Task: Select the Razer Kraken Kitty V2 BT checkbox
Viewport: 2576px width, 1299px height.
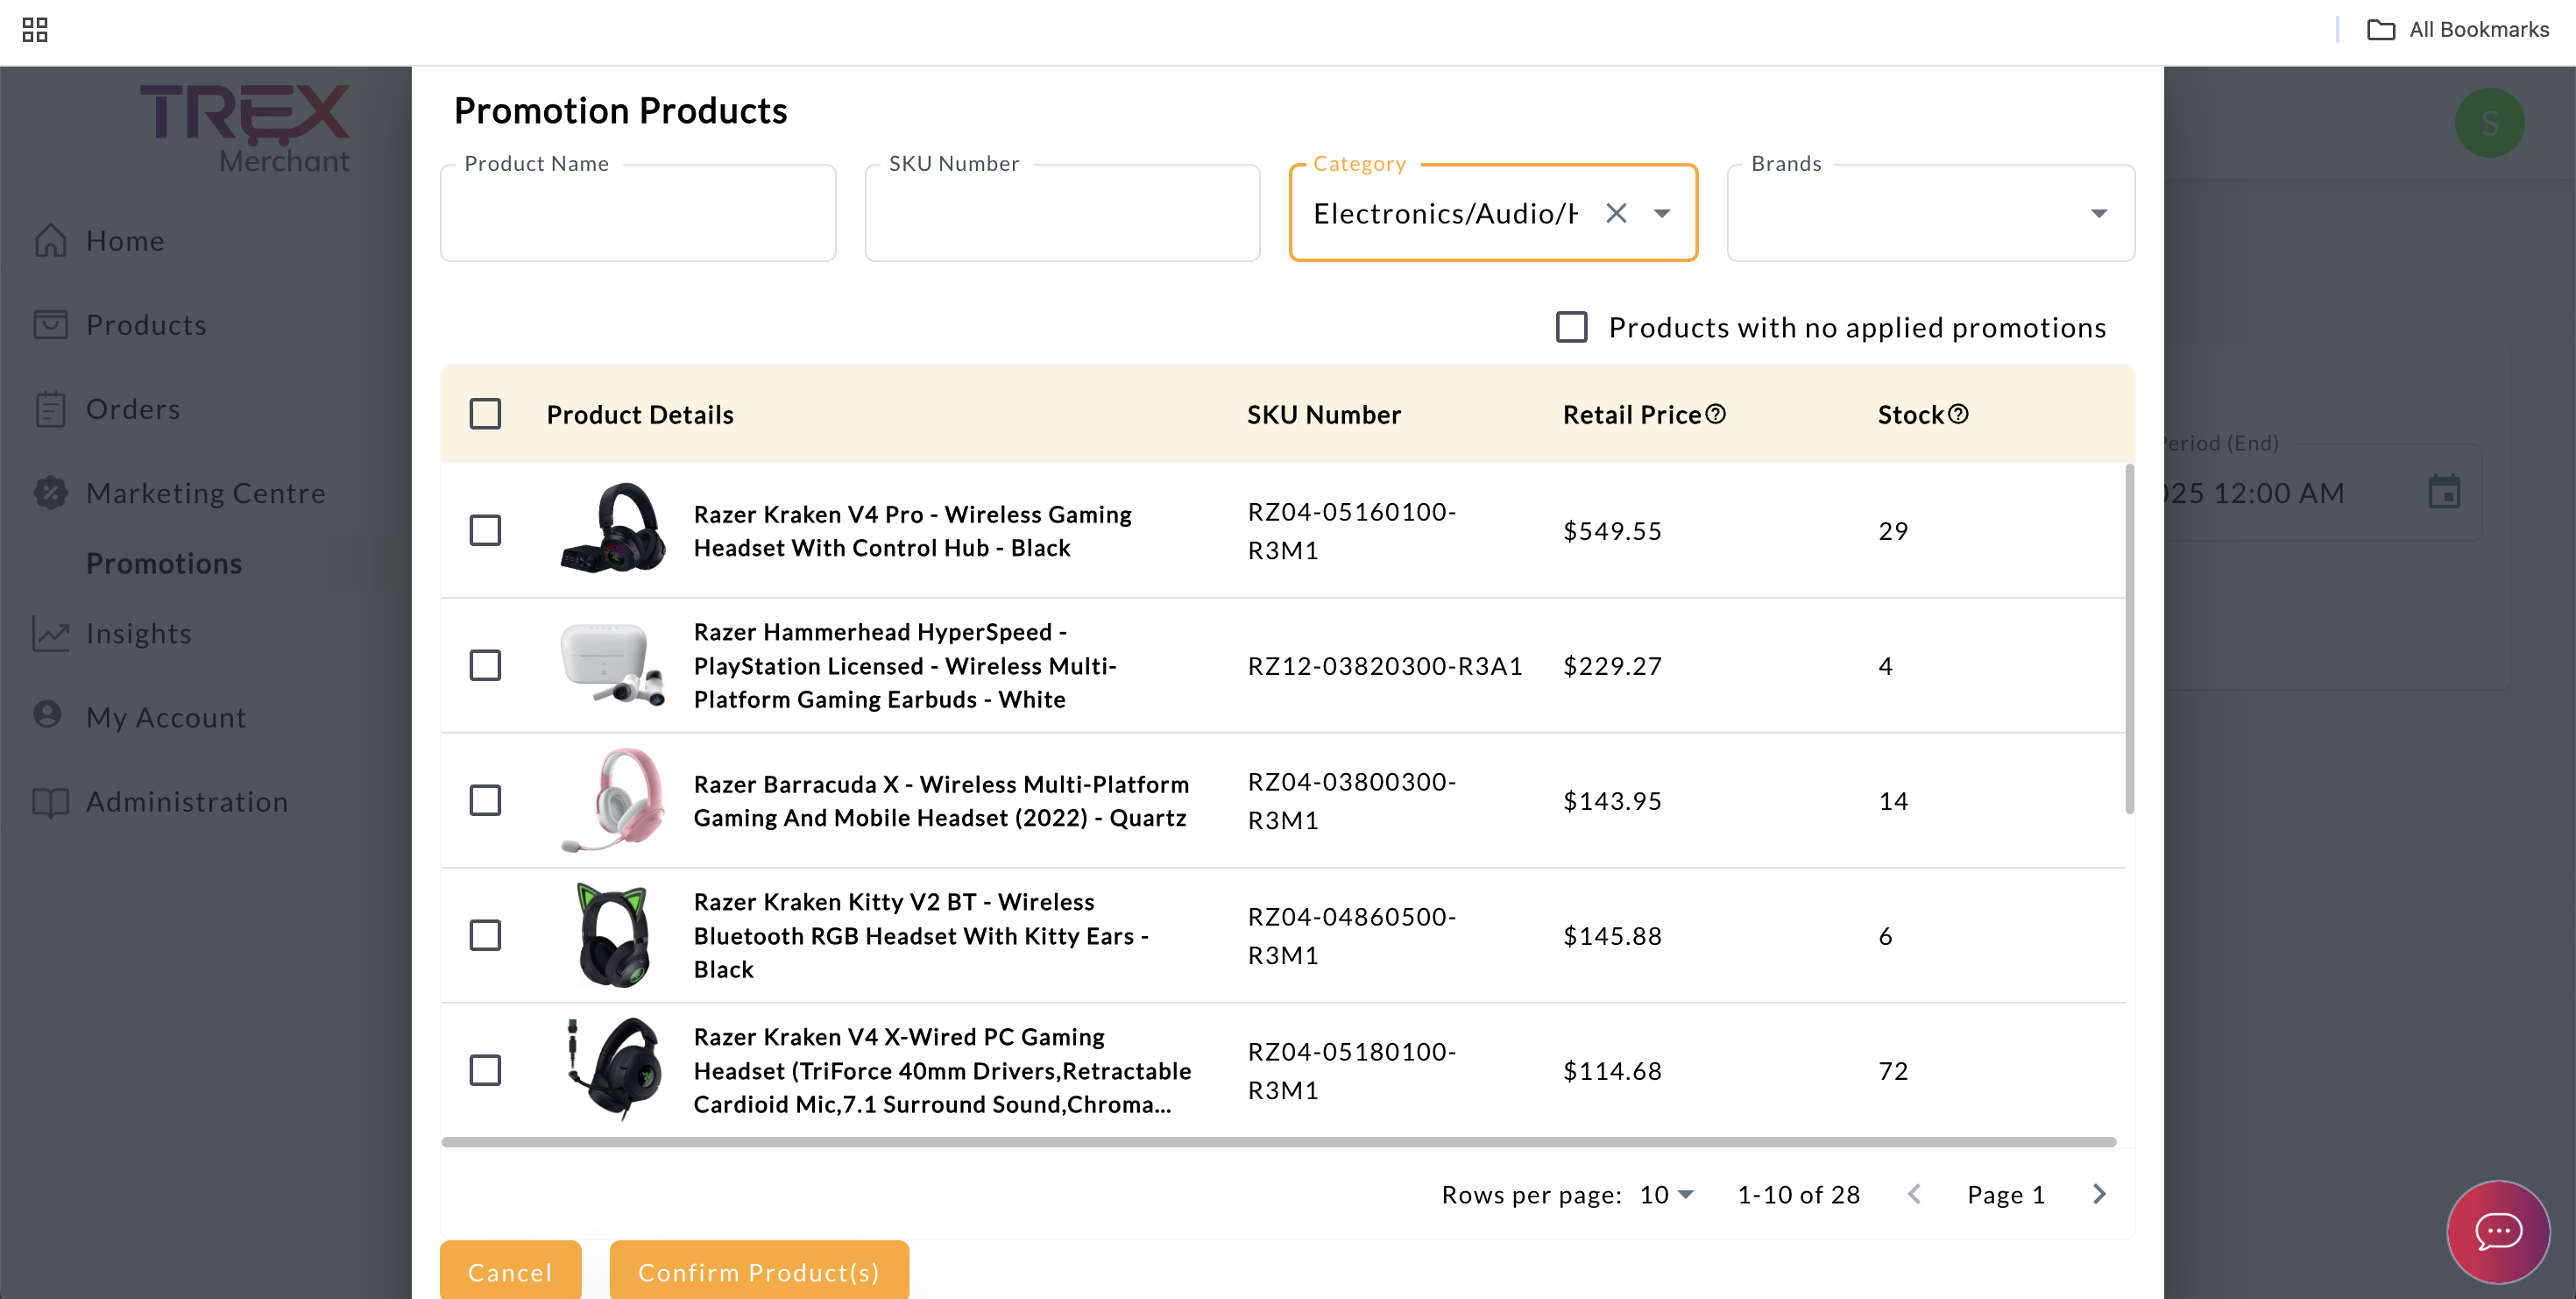Action: coord(485,935)
